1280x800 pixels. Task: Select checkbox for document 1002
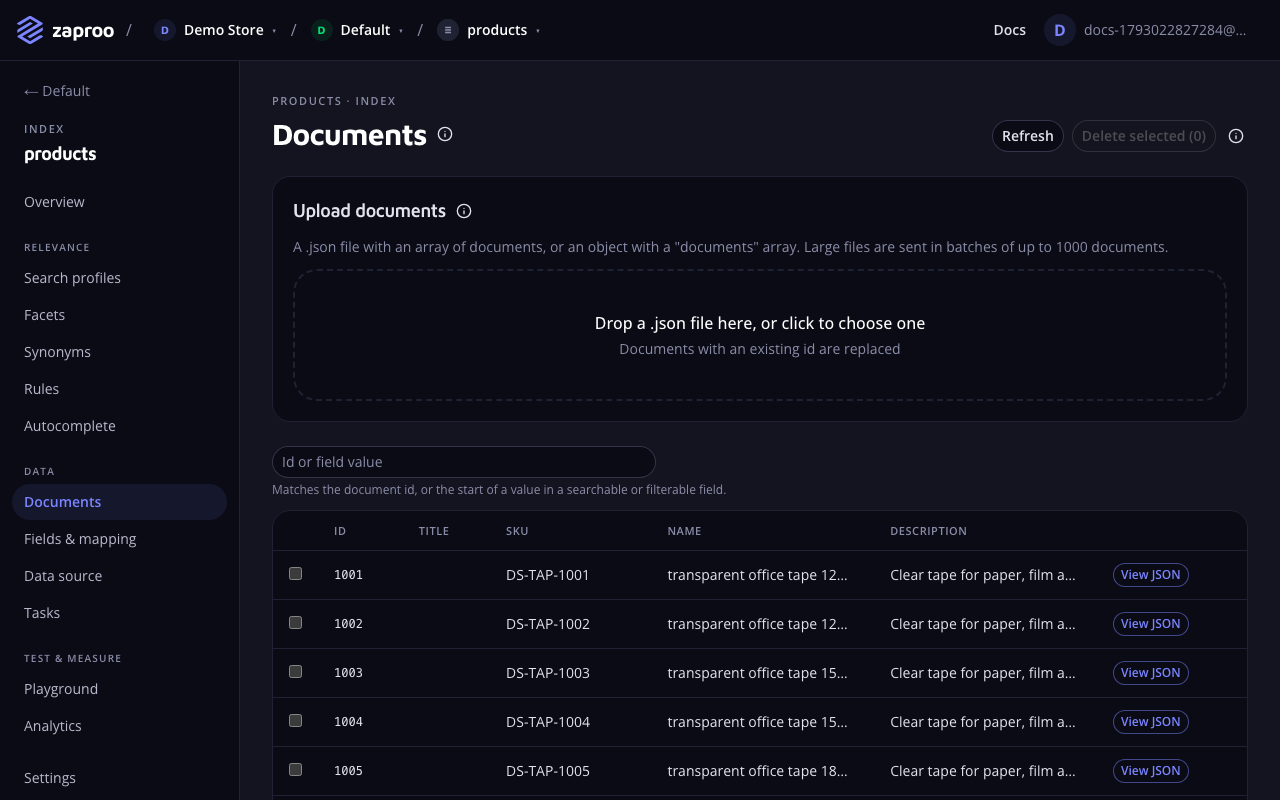(x=295, y=623)
